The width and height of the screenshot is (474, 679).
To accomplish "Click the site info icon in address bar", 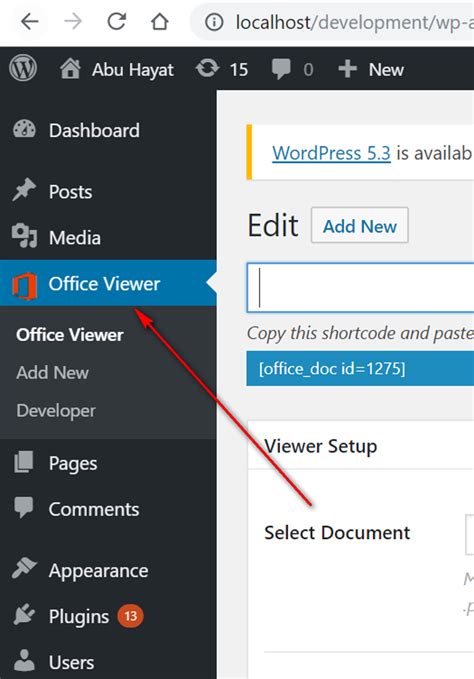I will click(x=214, y=22).
